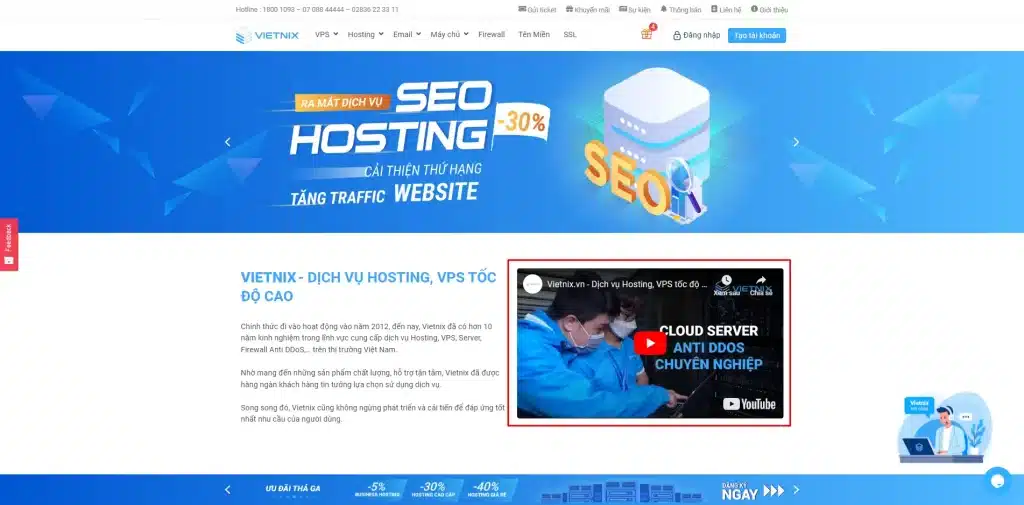Expand the Máy chủ menu dropdown

point(449,35)
